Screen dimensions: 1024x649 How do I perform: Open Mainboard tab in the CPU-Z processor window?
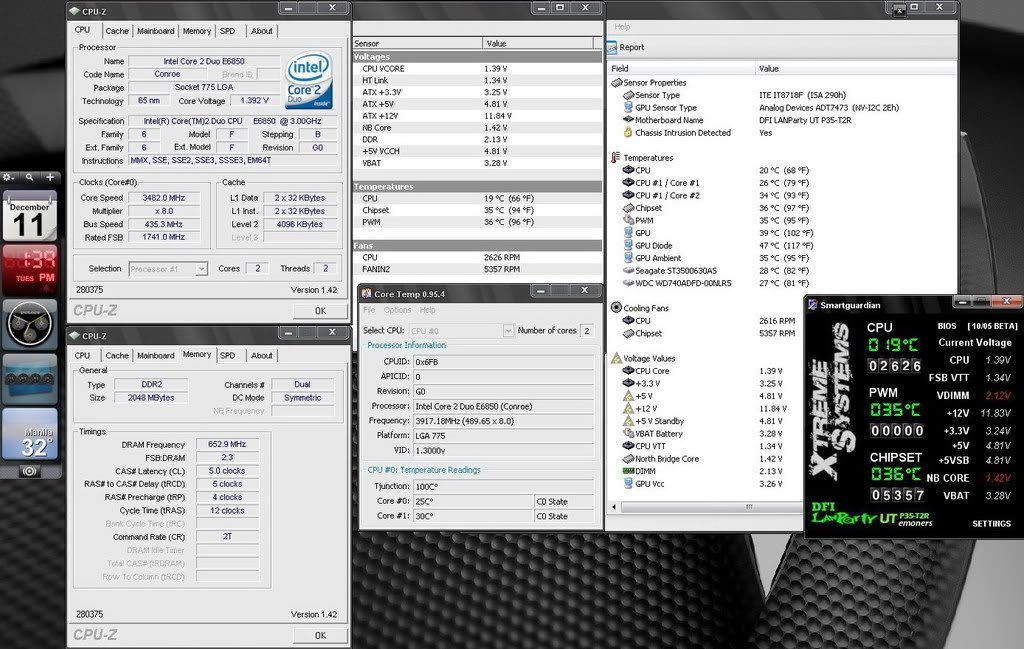(x=155, y=31)
